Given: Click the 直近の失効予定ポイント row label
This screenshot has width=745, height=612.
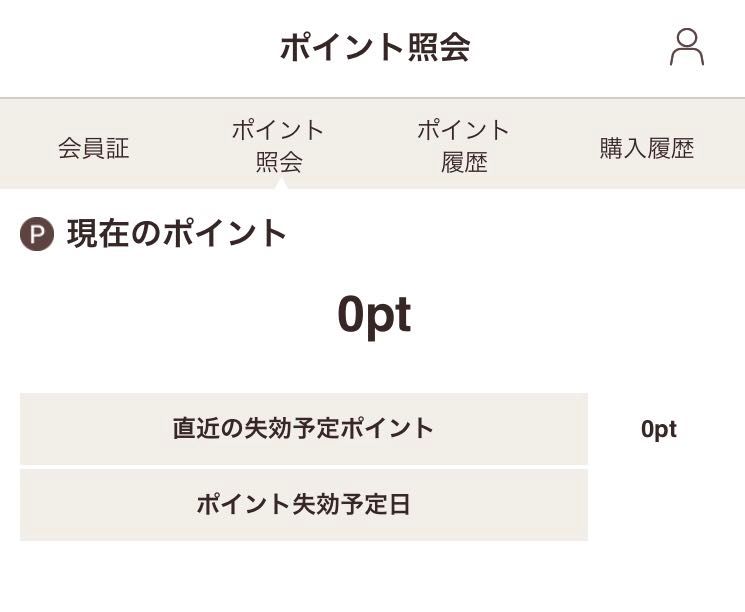Looking at the screenshot, I should (x=303, y=428).
